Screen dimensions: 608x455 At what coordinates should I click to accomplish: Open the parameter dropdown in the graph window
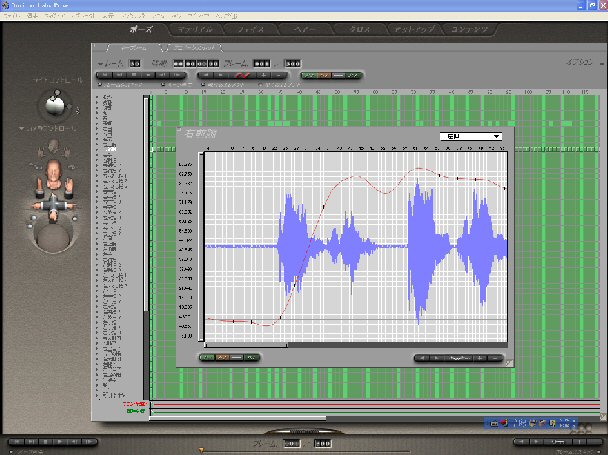pyautogui.click(x=470, y=136)
